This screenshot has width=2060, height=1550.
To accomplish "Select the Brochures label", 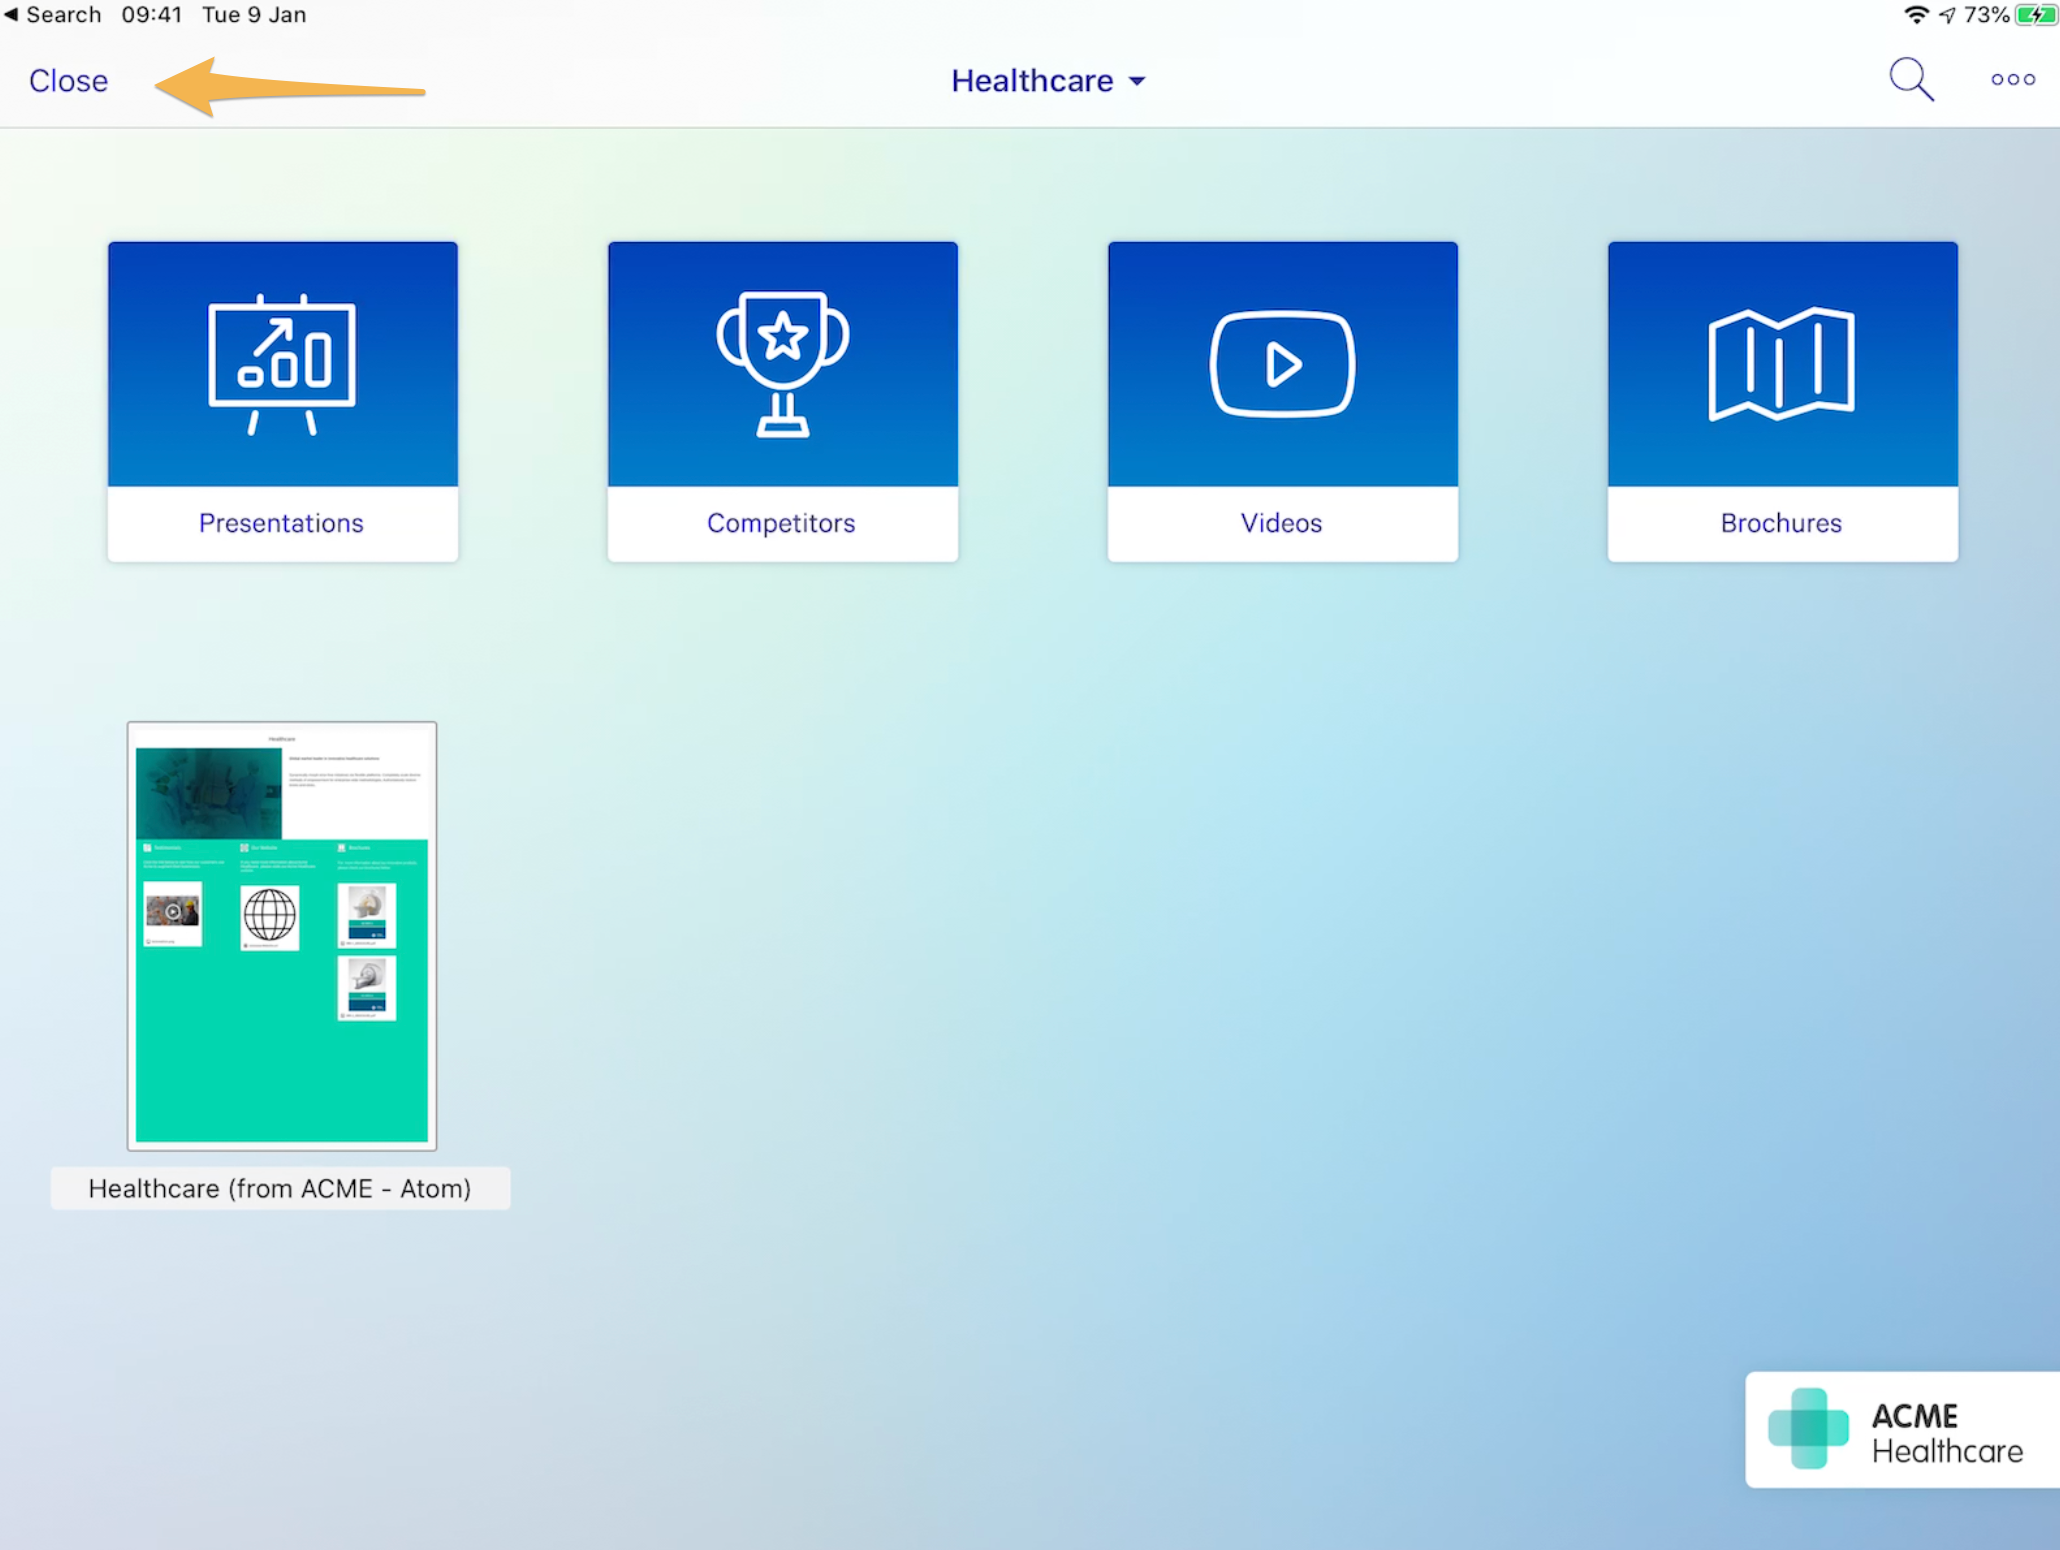I will point(1781,523).
